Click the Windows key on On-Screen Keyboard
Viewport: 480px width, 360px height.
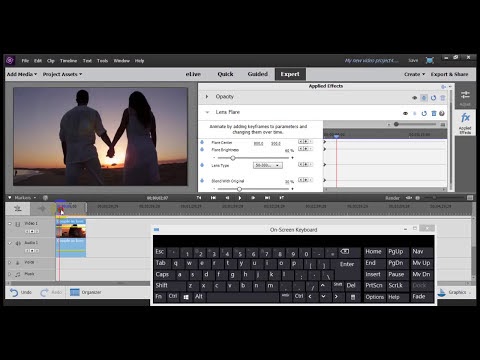(x=186, y=297)
